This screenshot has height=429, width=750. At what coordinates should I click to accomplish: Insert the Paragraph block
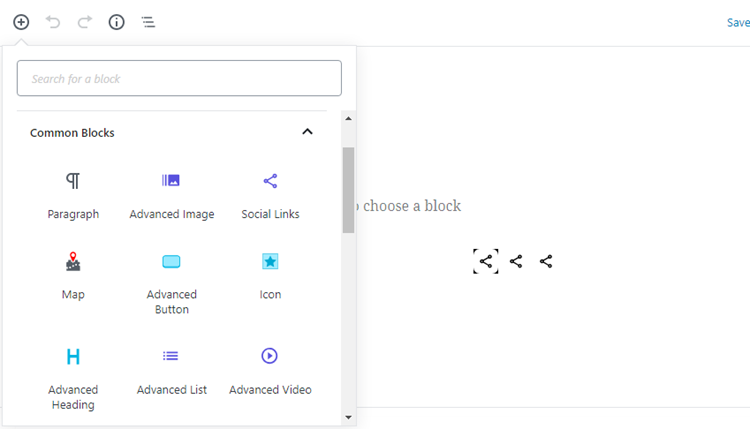point(73,196)
